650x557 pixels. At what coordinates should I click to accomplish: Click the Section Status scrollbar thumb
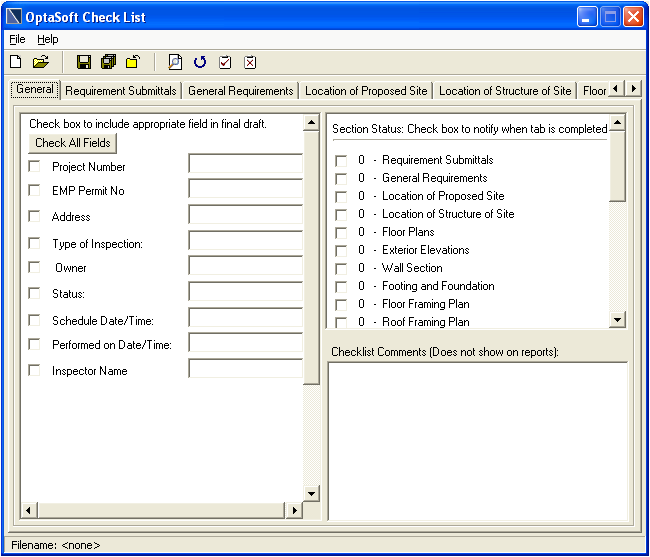pos(618,166)
